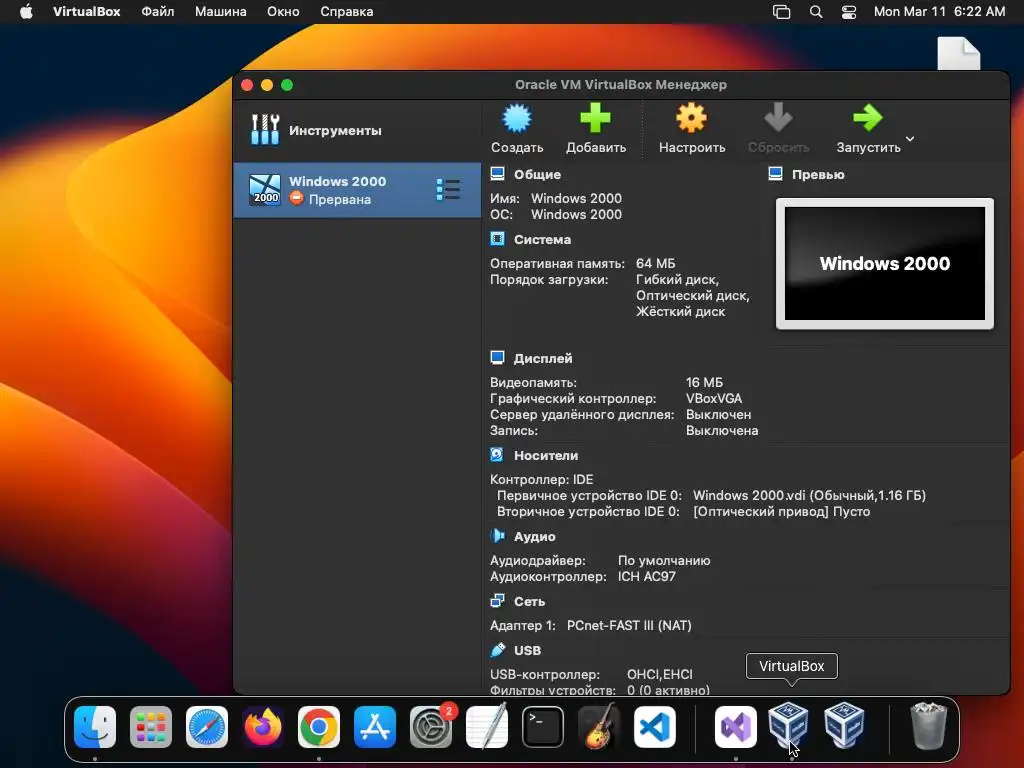Launch Visual Studio Code from the Dock
Image resolution: width=1024 pixels, height=768 pixels.
pyautogui.click(x=654, y=726)
